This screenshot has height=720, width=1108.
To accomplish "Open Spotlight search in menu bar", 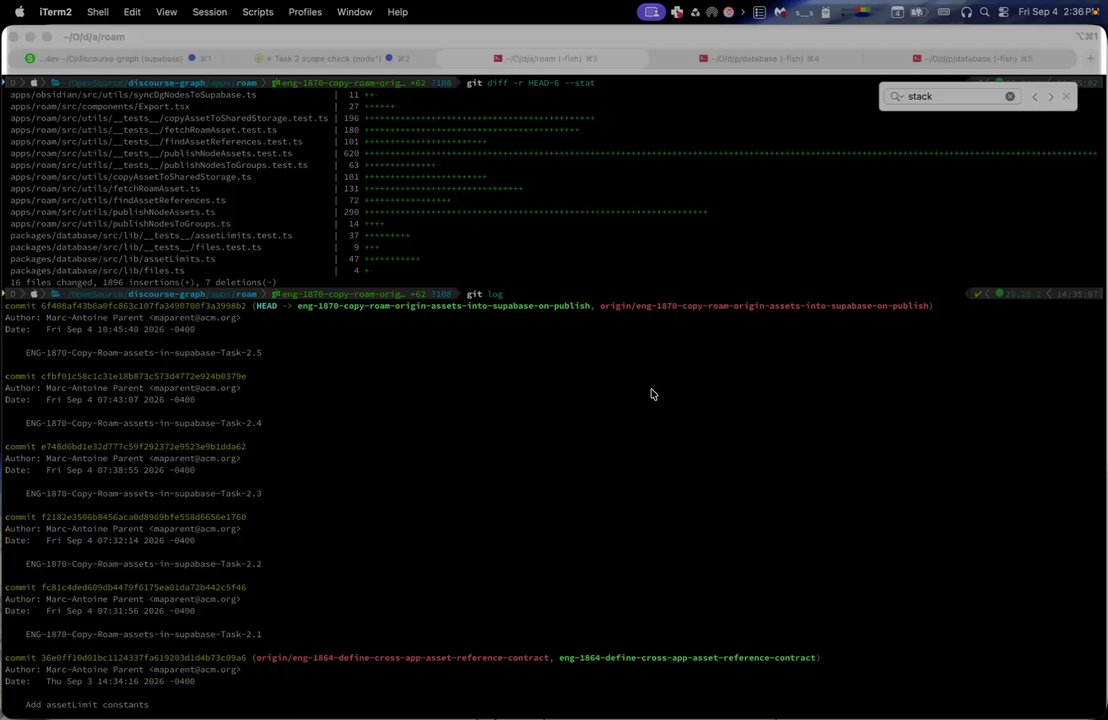I will tap(984, 12).
